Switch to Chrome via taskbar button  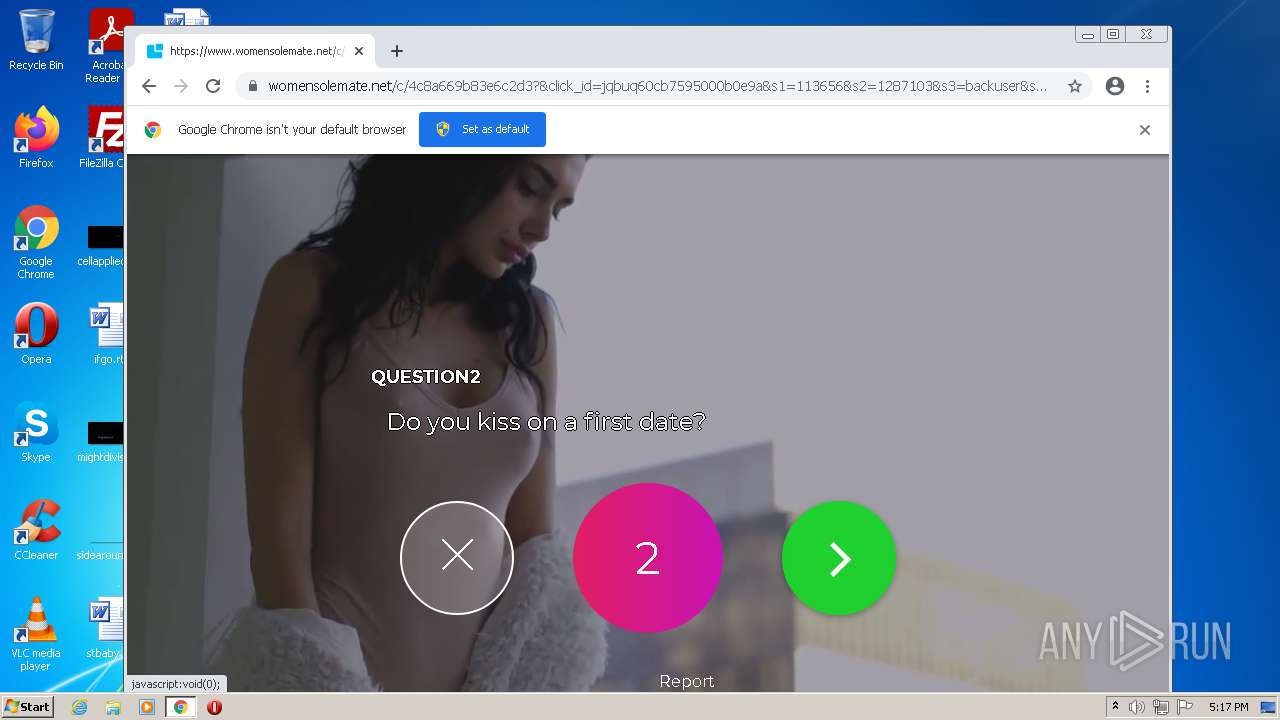(x=180, y=707)
